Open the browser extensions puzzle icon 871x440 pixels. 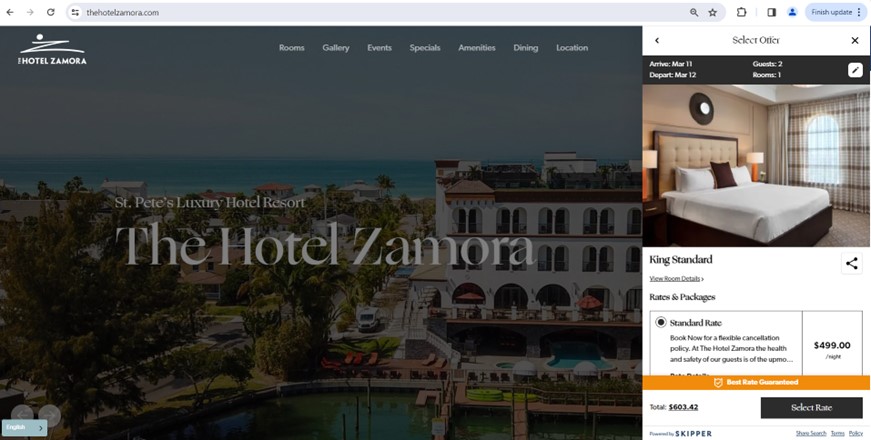[x=742, y=12]
